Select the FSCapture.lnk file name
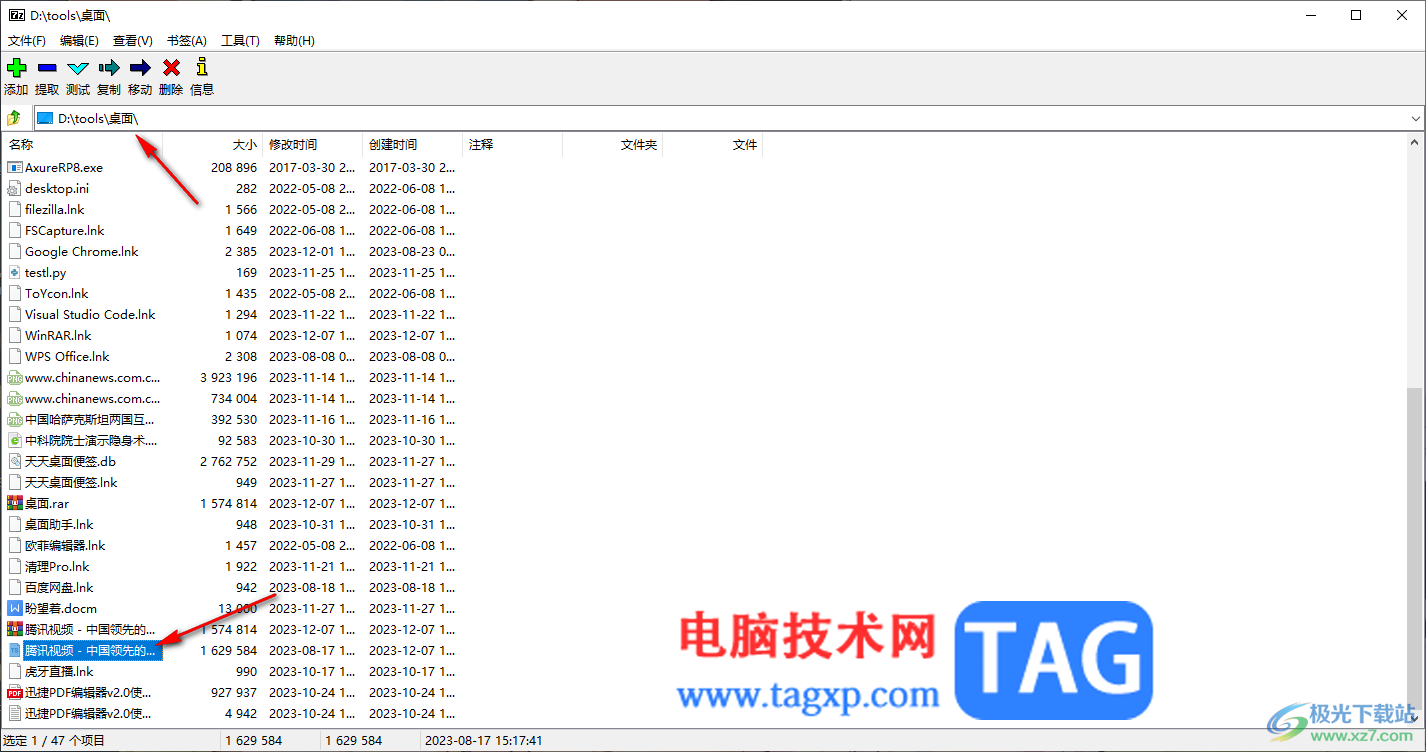This screenshot has height=752, width=1426. click(65, 231)
